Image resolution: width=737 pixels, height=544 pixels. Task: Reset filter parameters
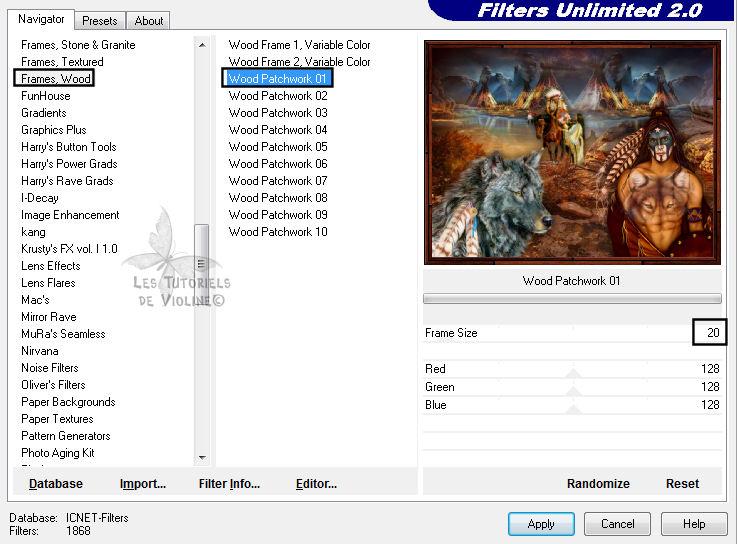pos(682,484)
